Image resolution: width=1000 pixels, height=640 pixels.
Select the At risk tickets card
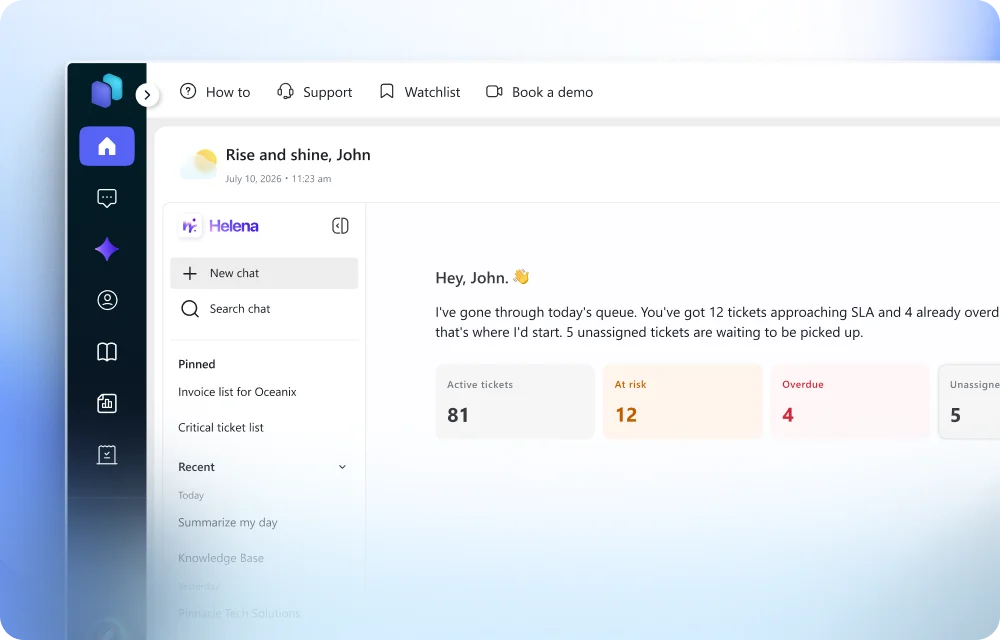[x=682, y=402]
